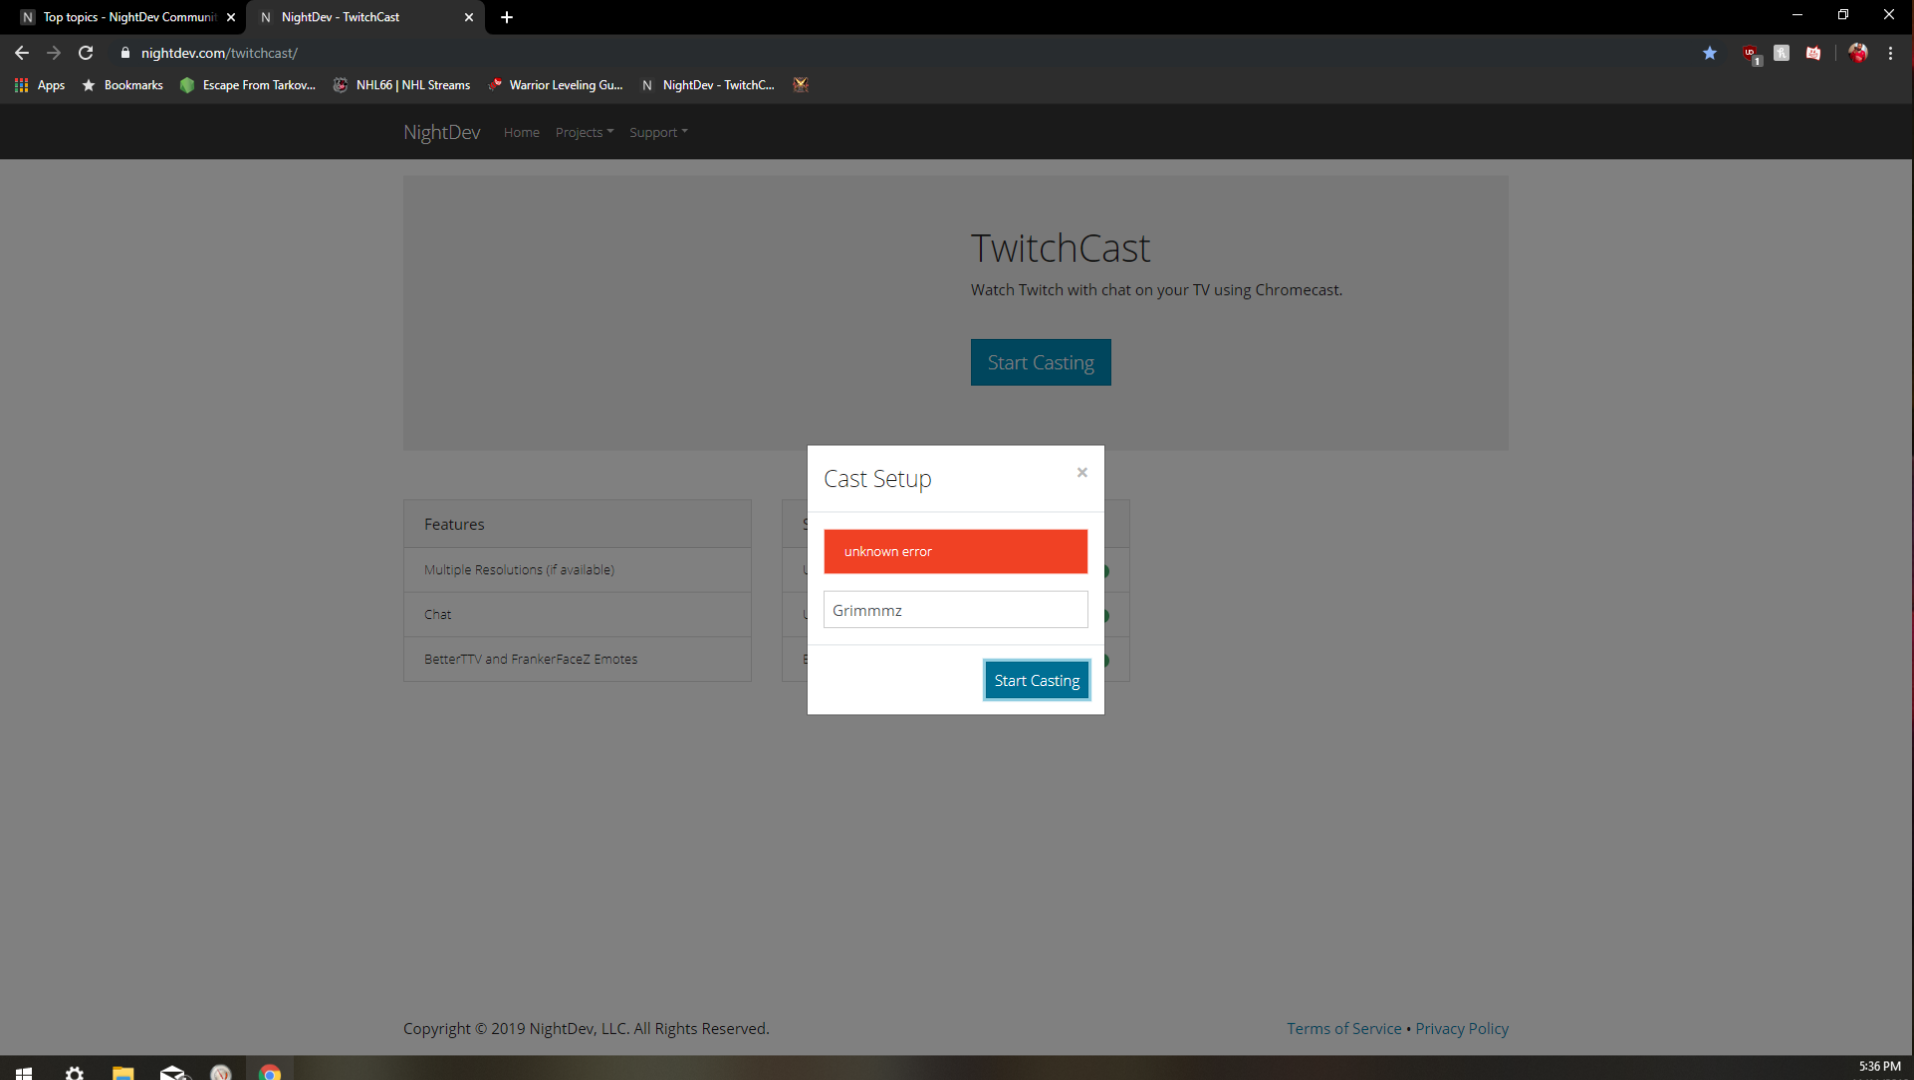Click Start Casting in Cast Setup dialog

tap(1036, 680)
